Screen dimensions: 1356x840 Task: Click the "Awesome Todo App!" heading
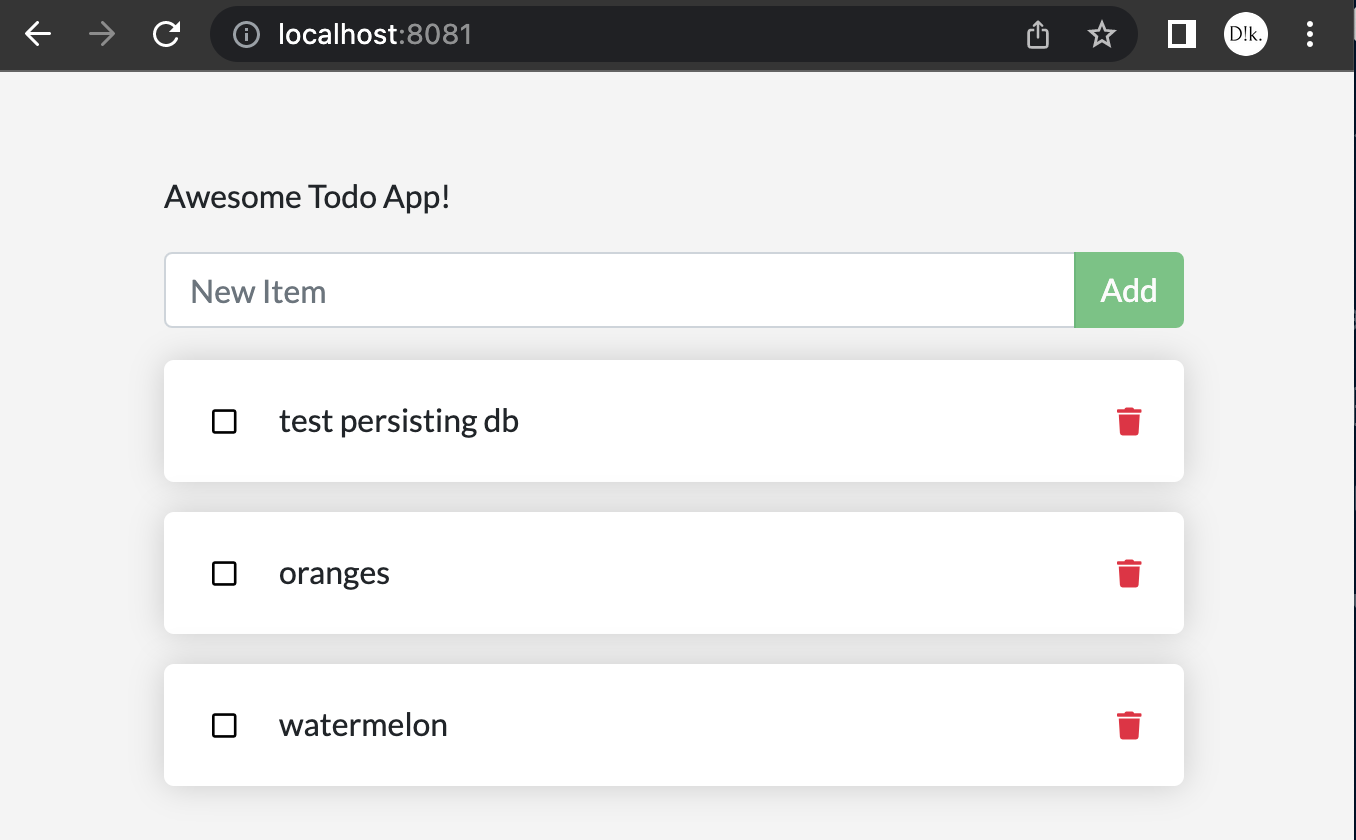coord(307,196)
